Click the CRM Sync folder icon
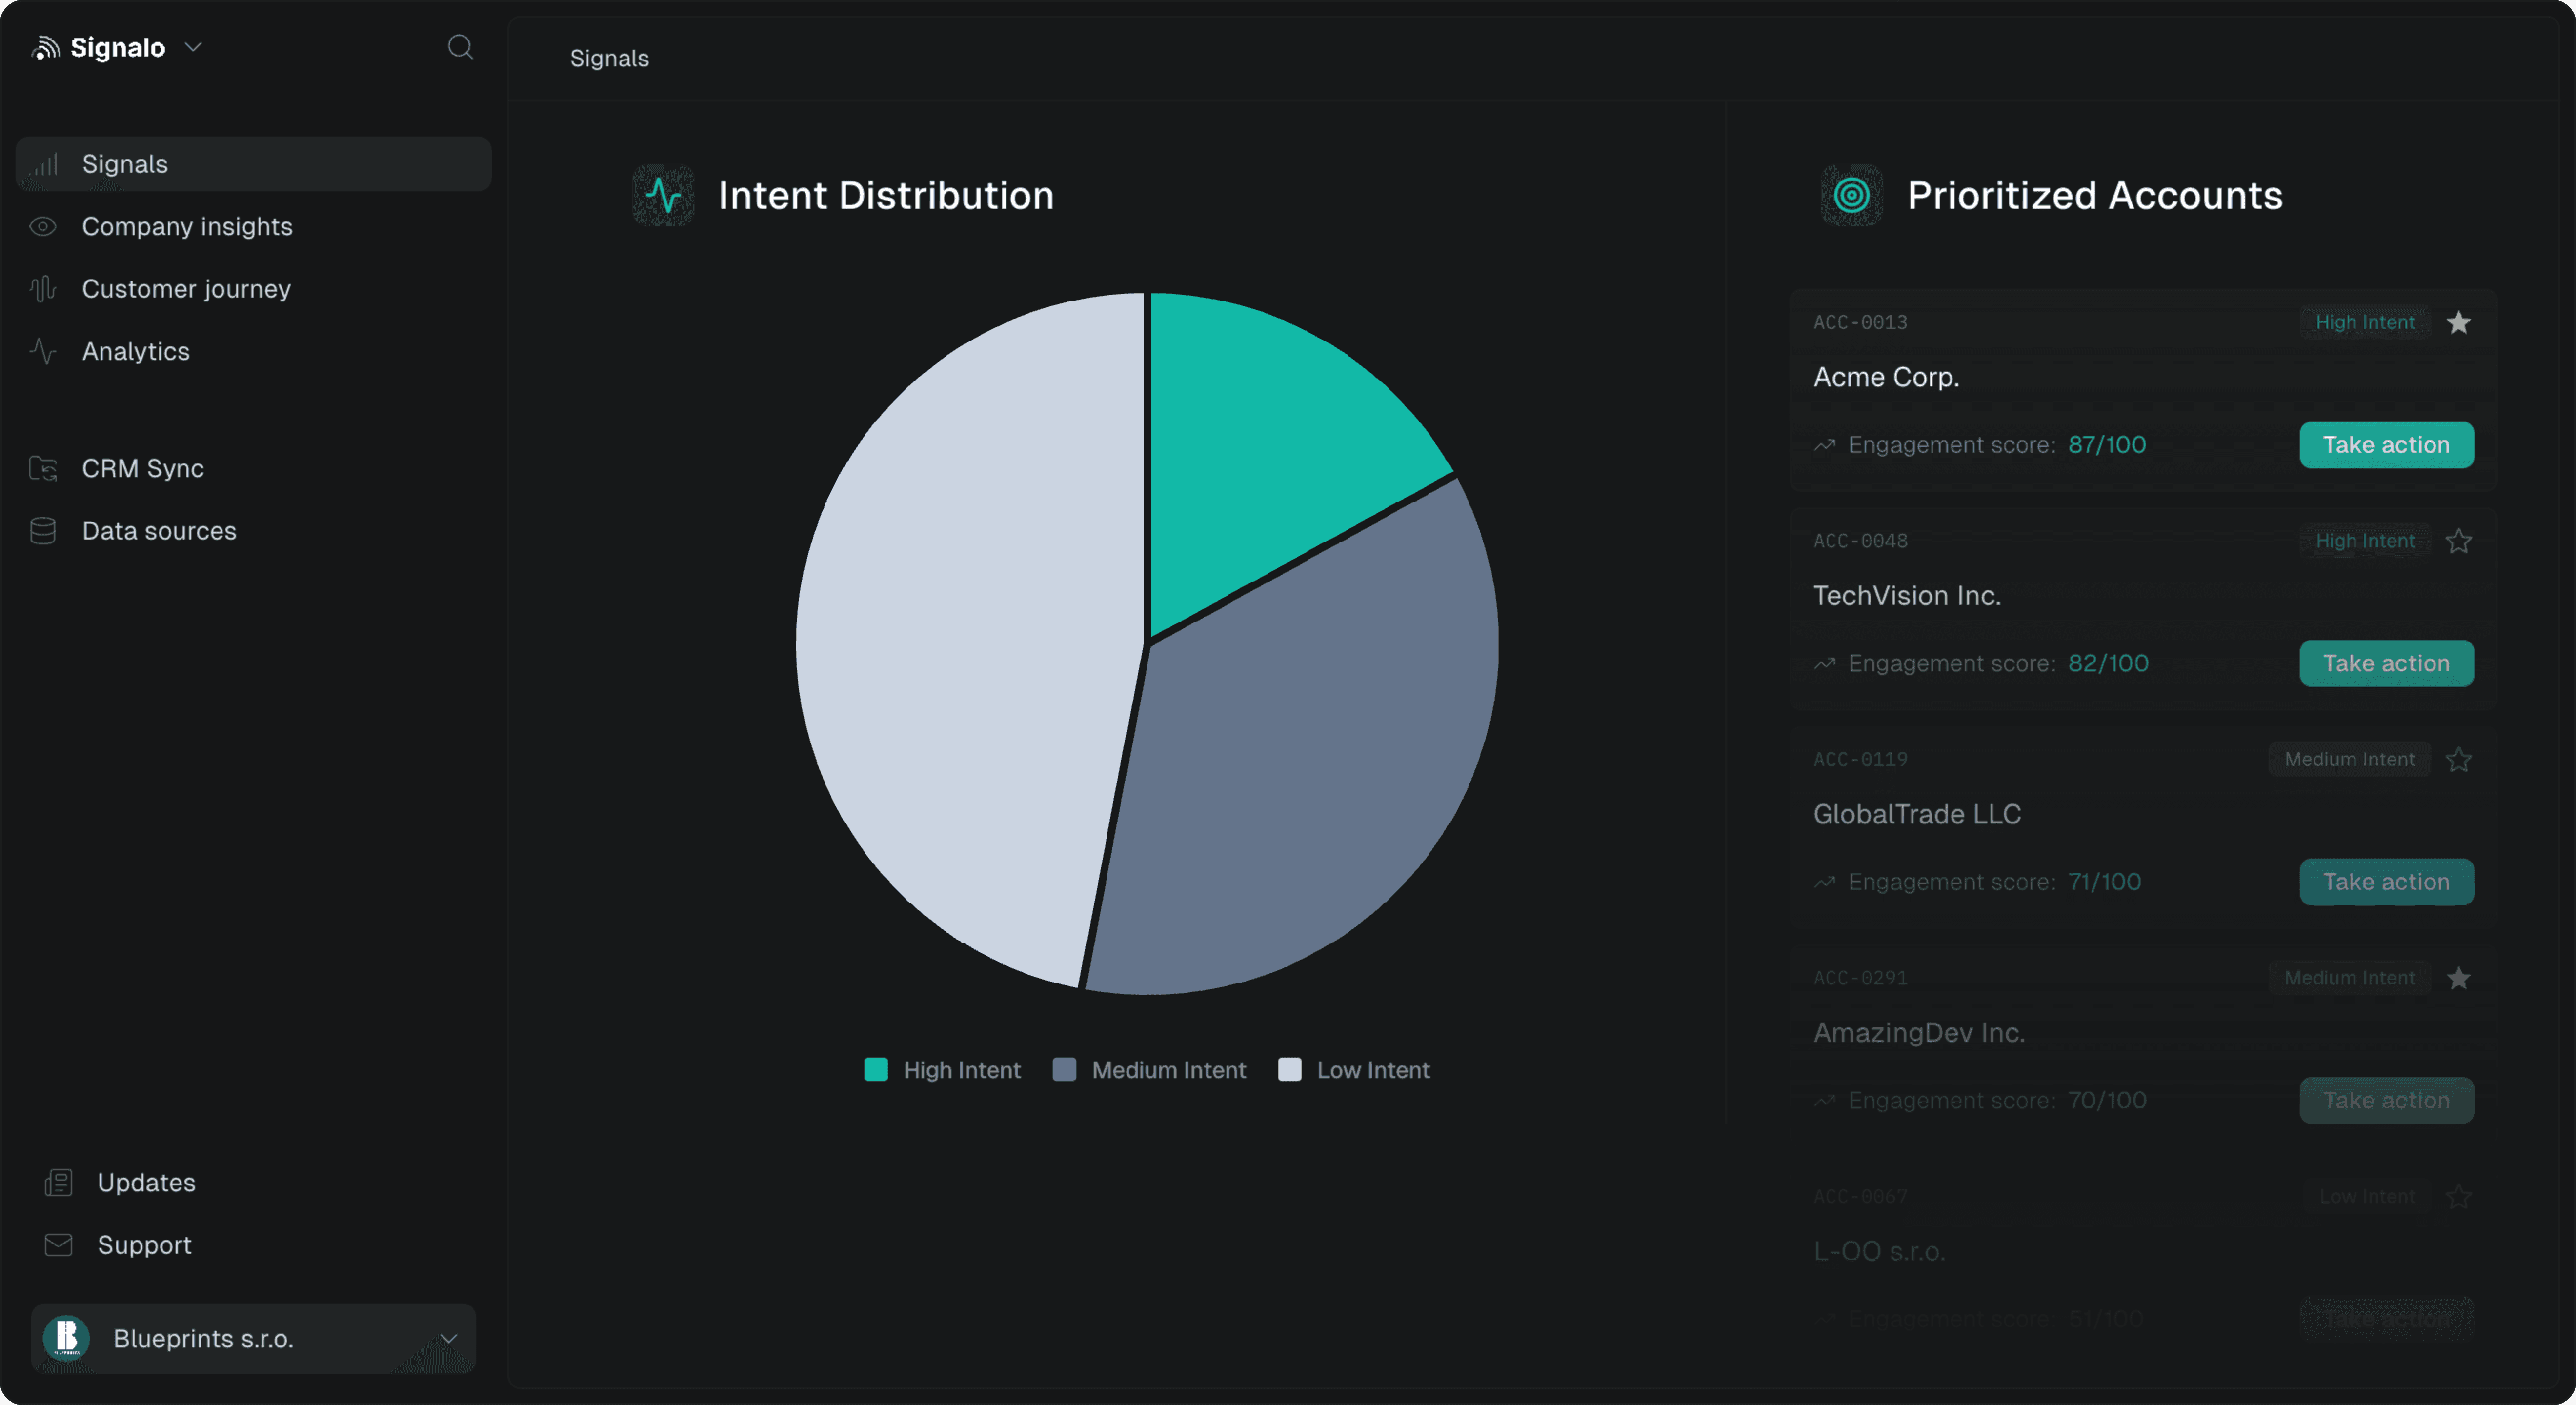 coord(43,468)
